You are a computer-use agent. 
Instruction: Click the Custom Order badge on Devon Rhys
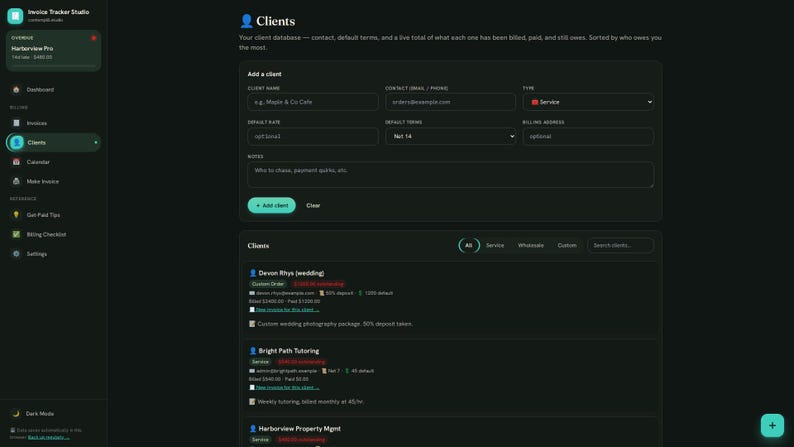[x=268, y=284]
